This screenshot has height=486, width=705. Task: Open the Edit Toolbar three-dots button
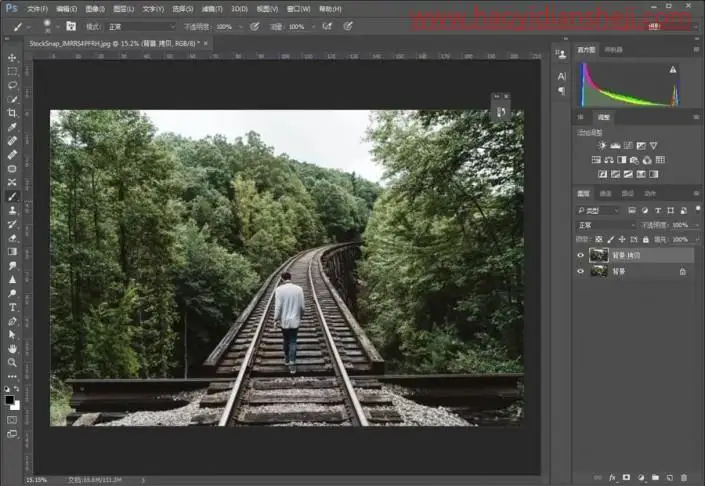tap(12, 376)
